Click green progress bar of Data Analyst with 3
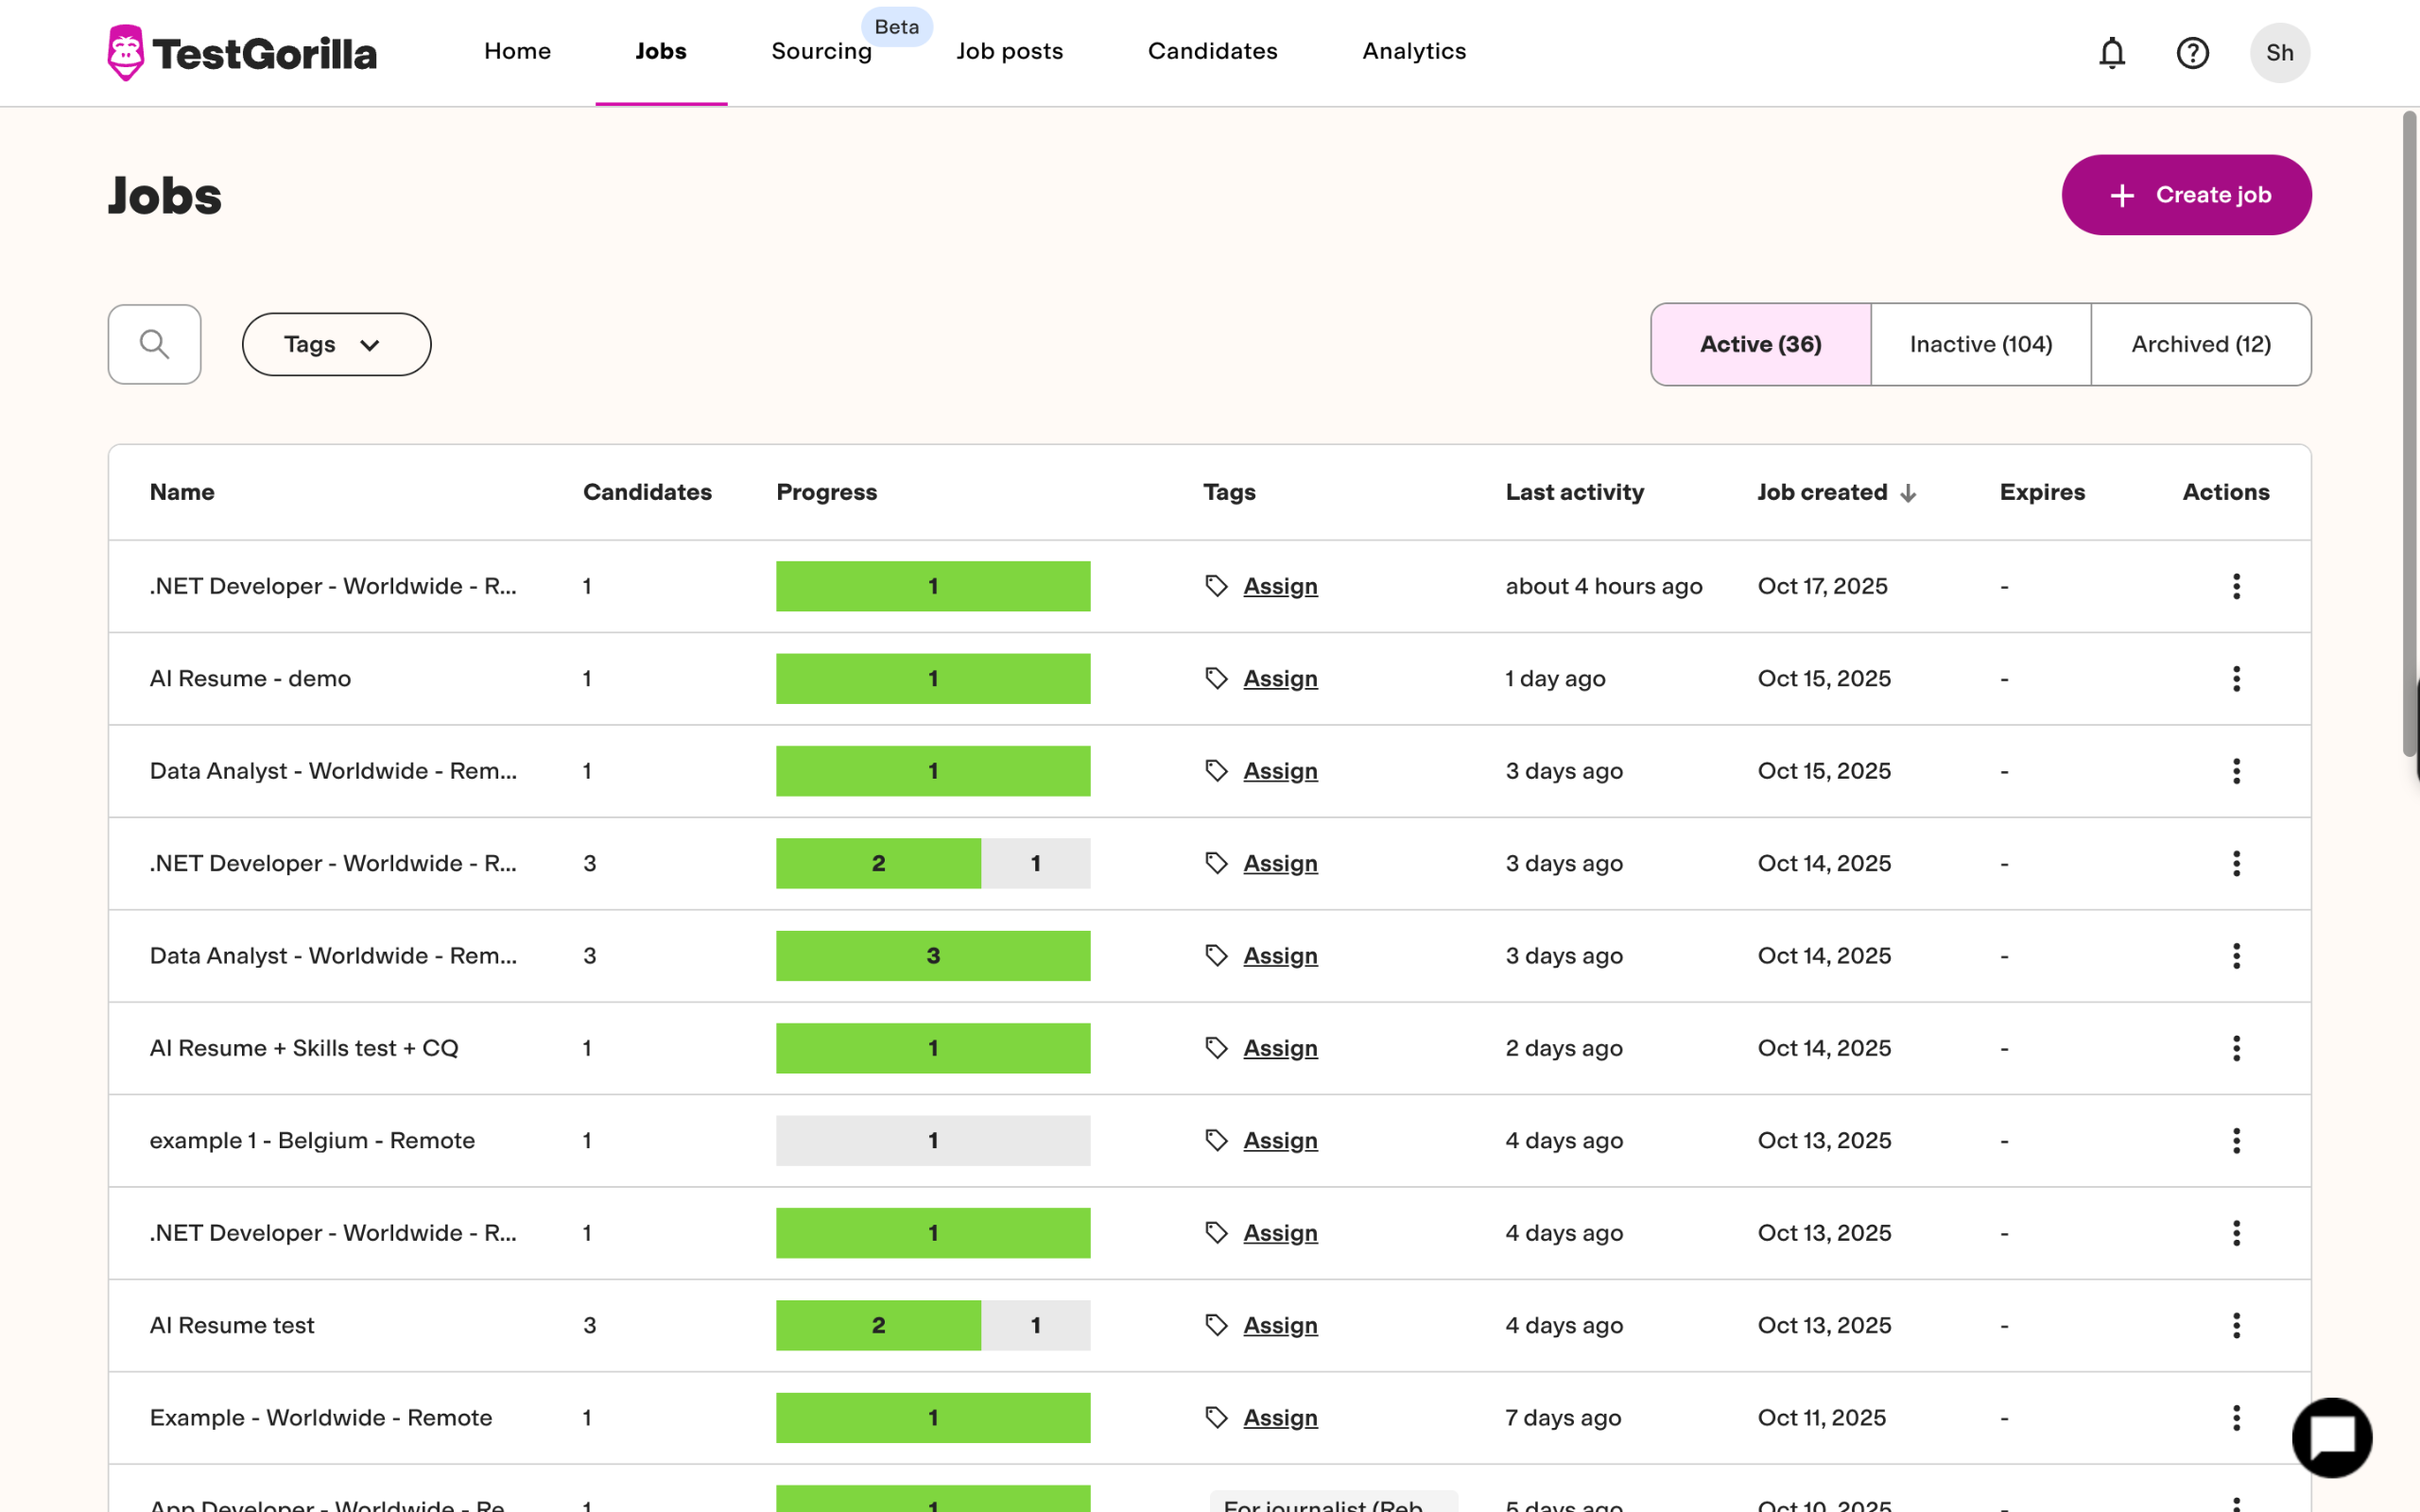This screenshot has height=1512, width=2420. pyautogui.click(x=932, y=956)
